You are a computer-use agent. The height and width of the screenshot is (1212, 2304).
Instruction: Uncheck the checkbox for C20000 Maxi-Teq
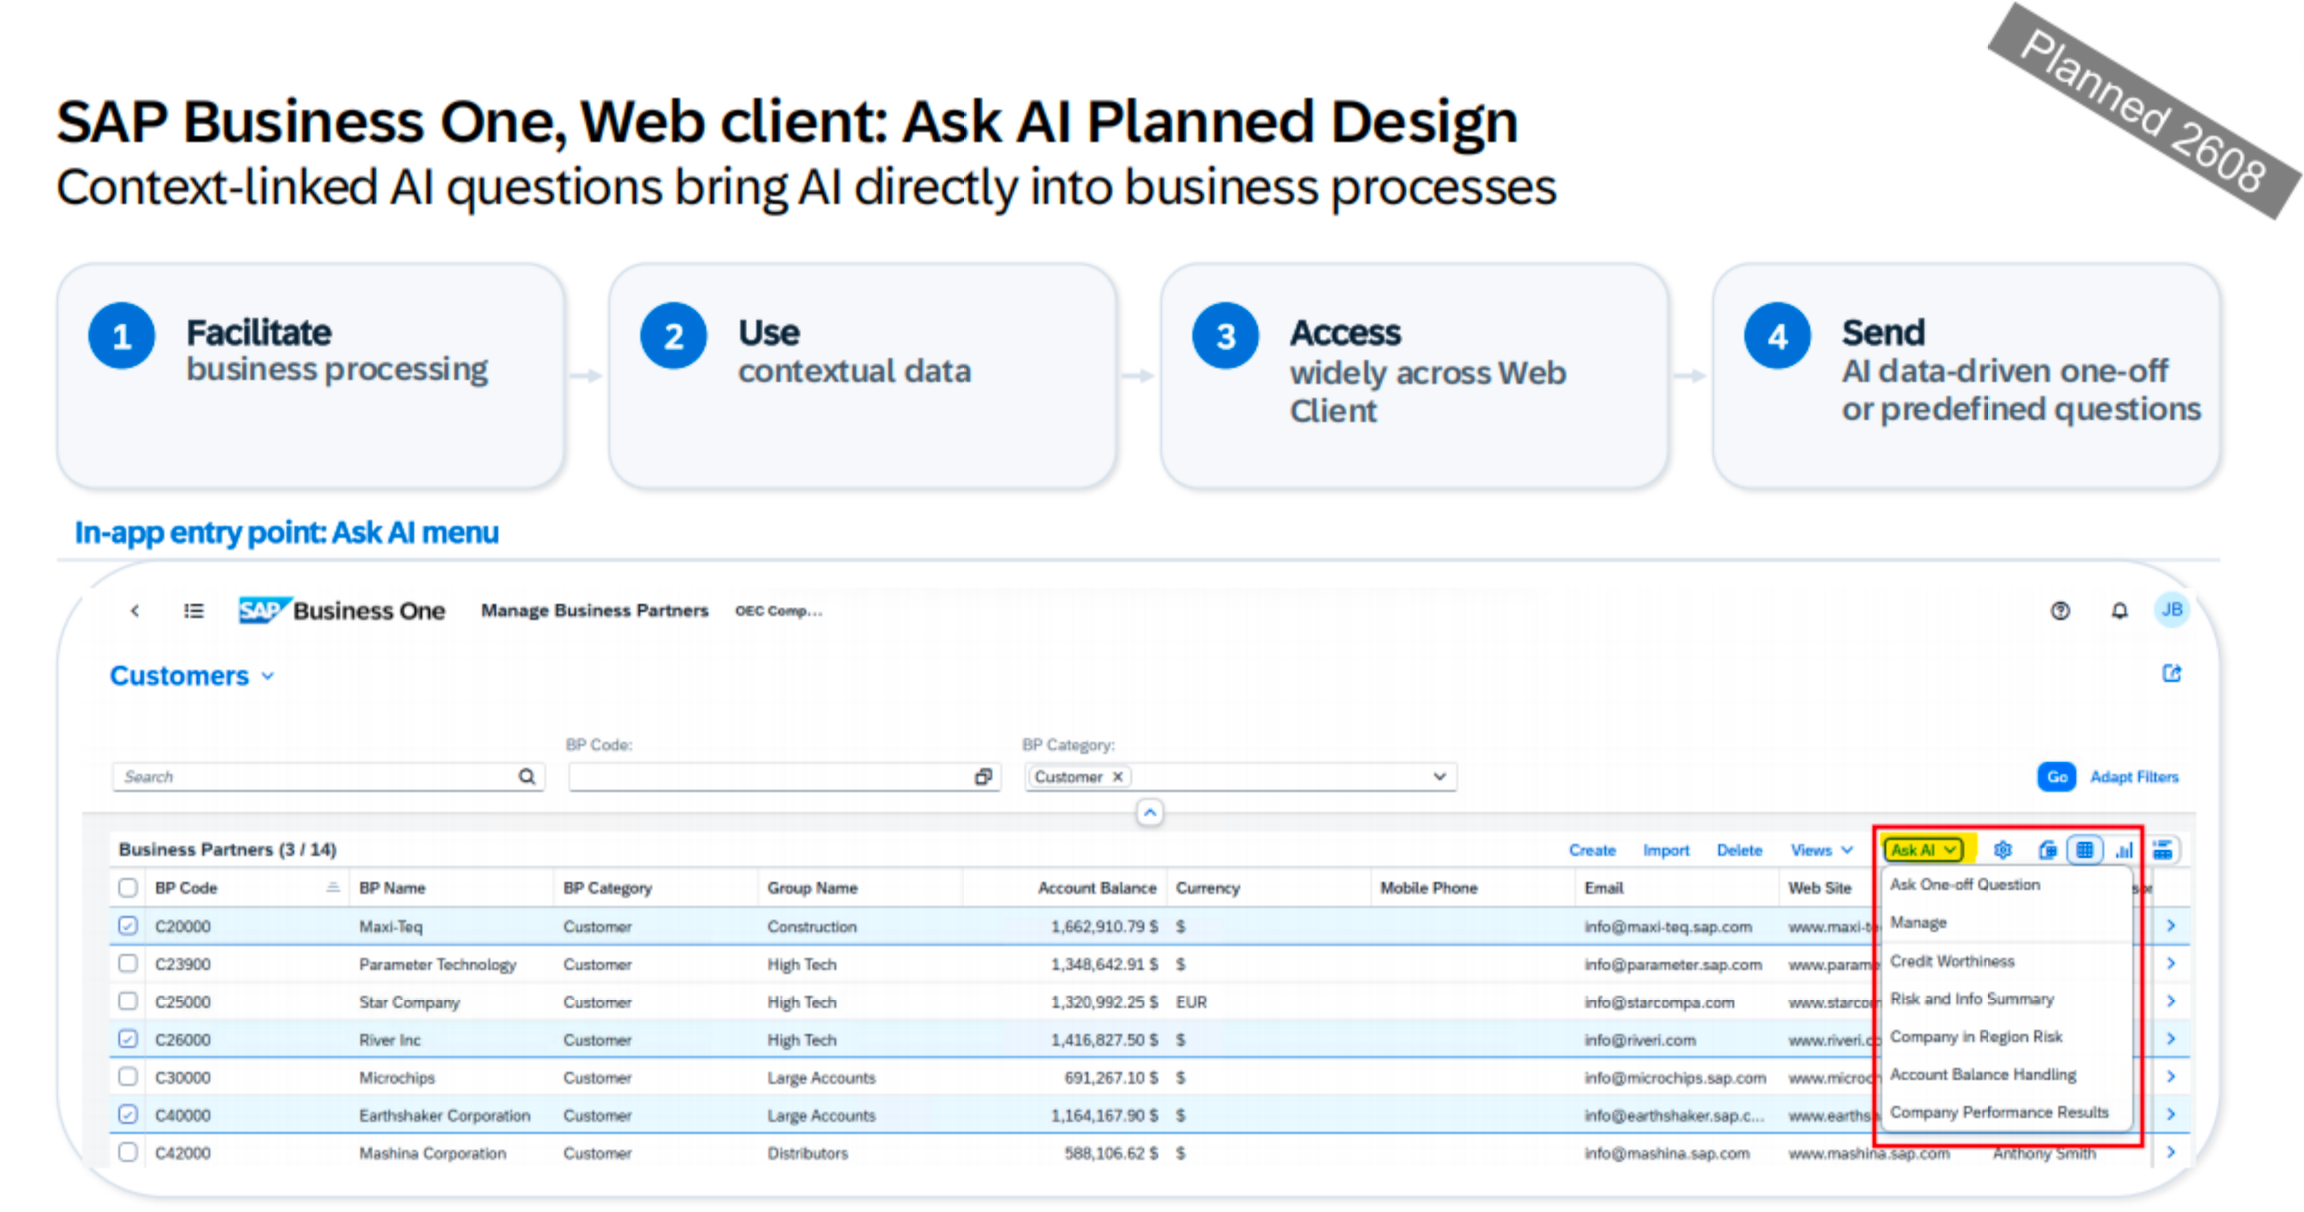click(128, 926)
